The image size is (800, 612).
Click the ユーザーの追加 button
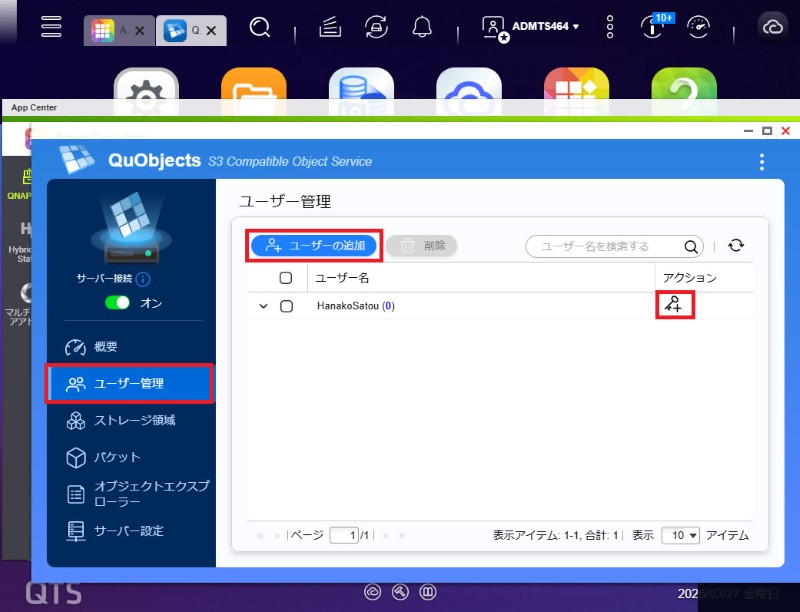point(315,245)
